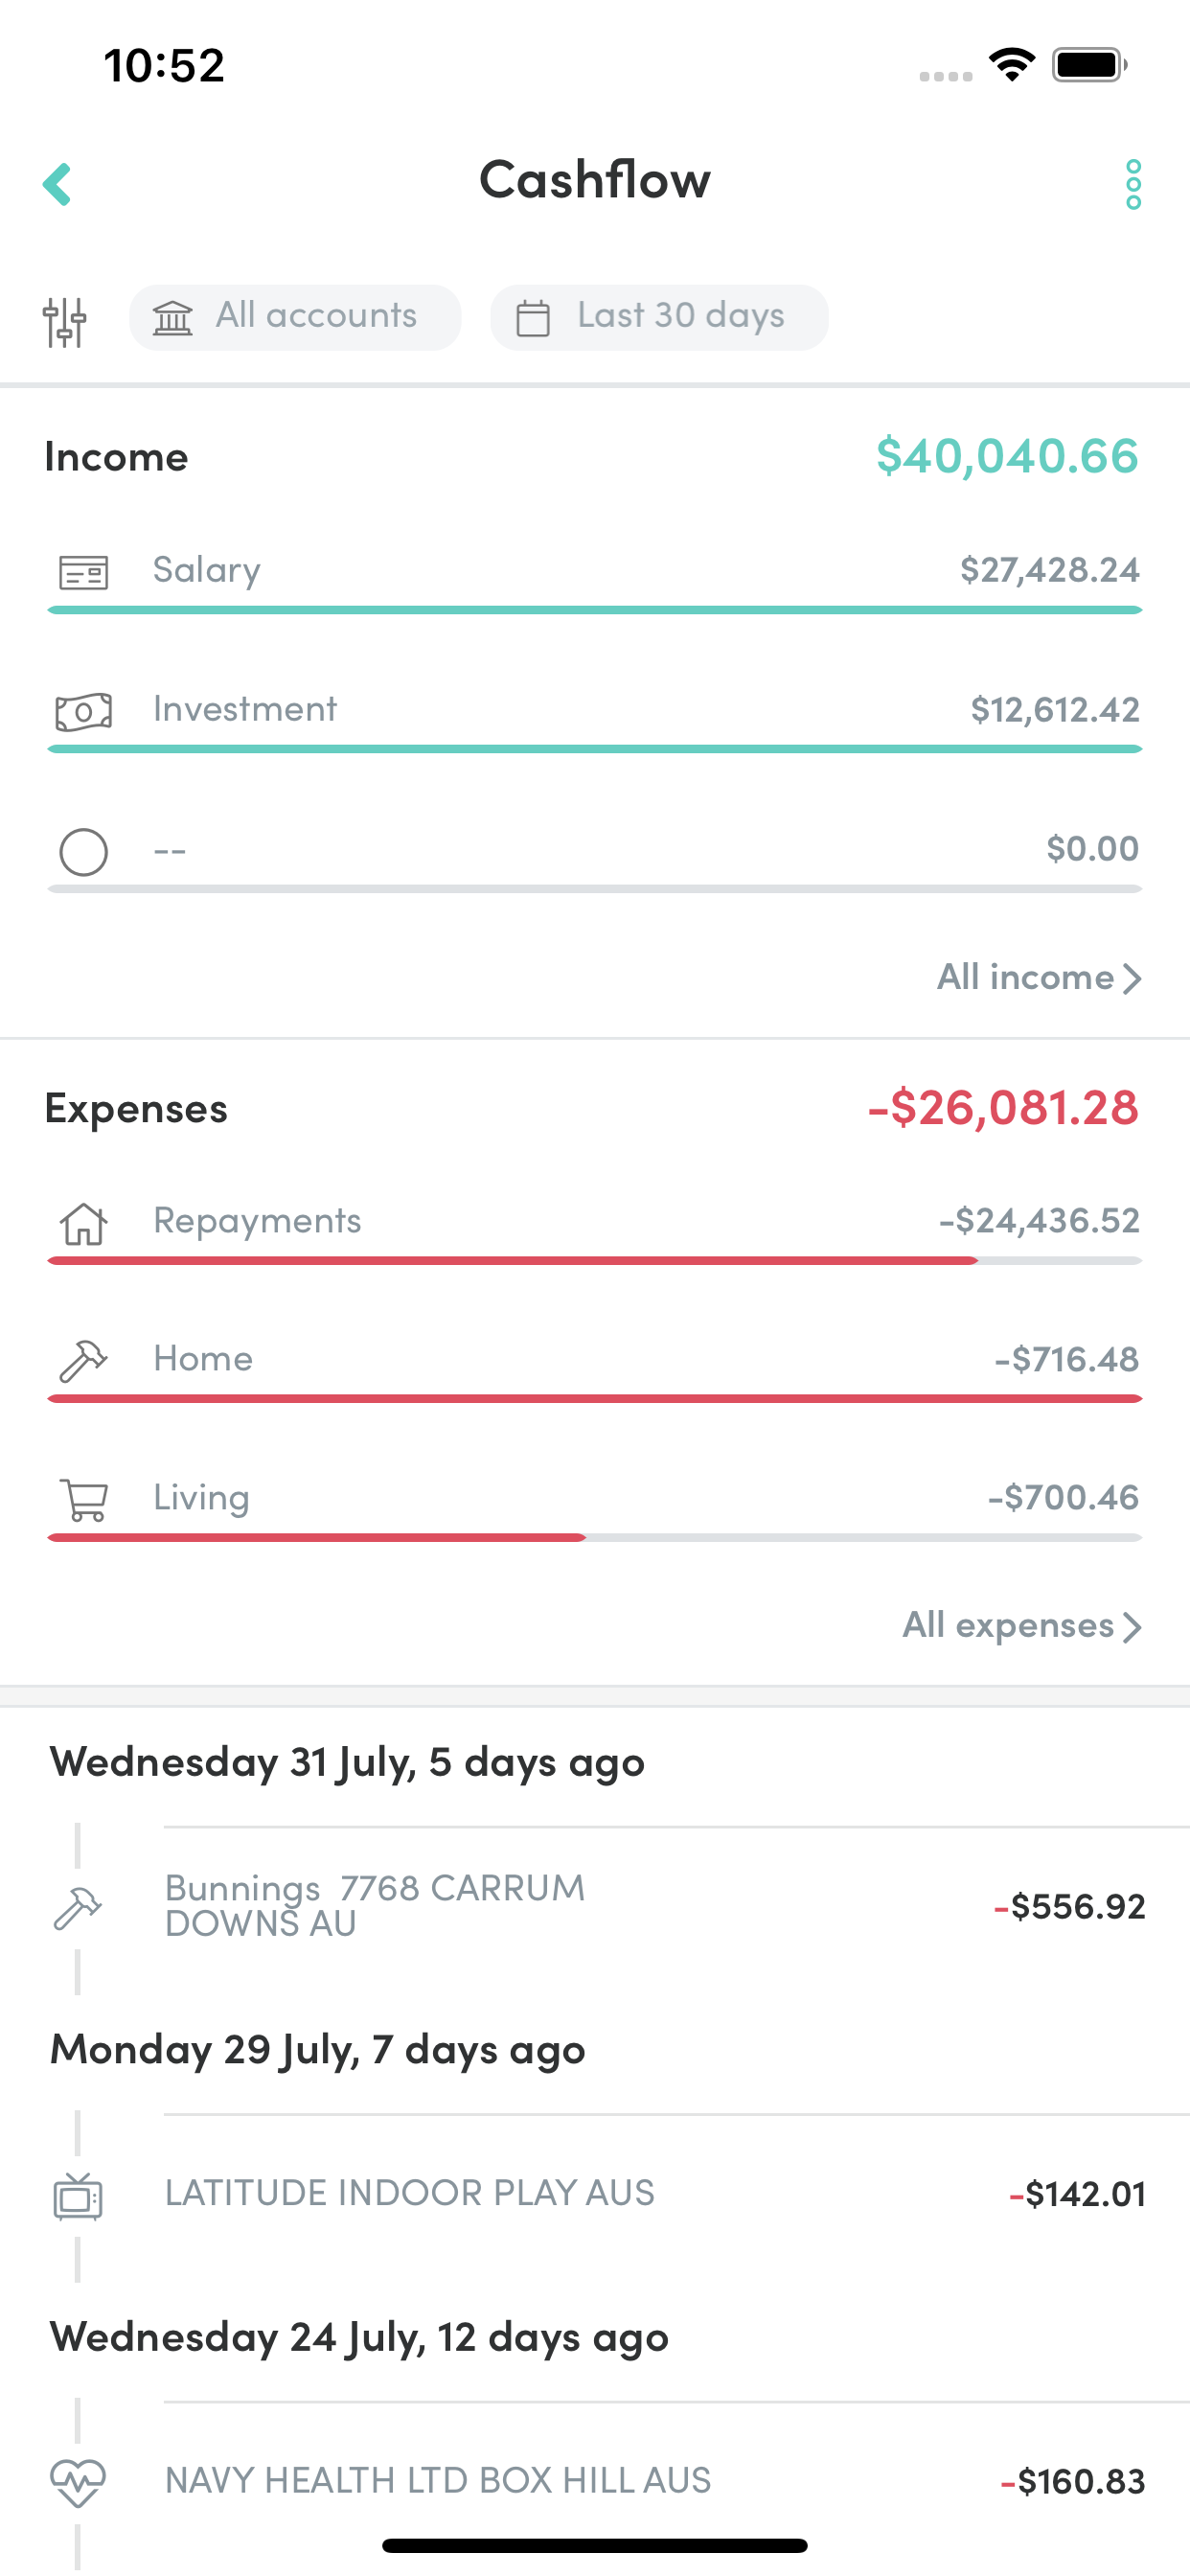Image resolution: width=1190 pixels, height=2576 pixels.
Task: Open the Salary income row
Action: pos(595,580)
